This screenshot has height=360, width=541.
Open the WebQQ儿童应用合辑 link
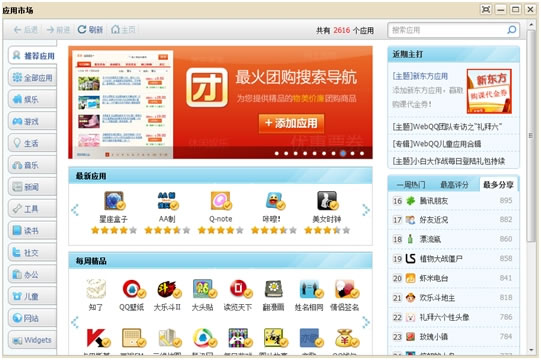pos(437,144)
